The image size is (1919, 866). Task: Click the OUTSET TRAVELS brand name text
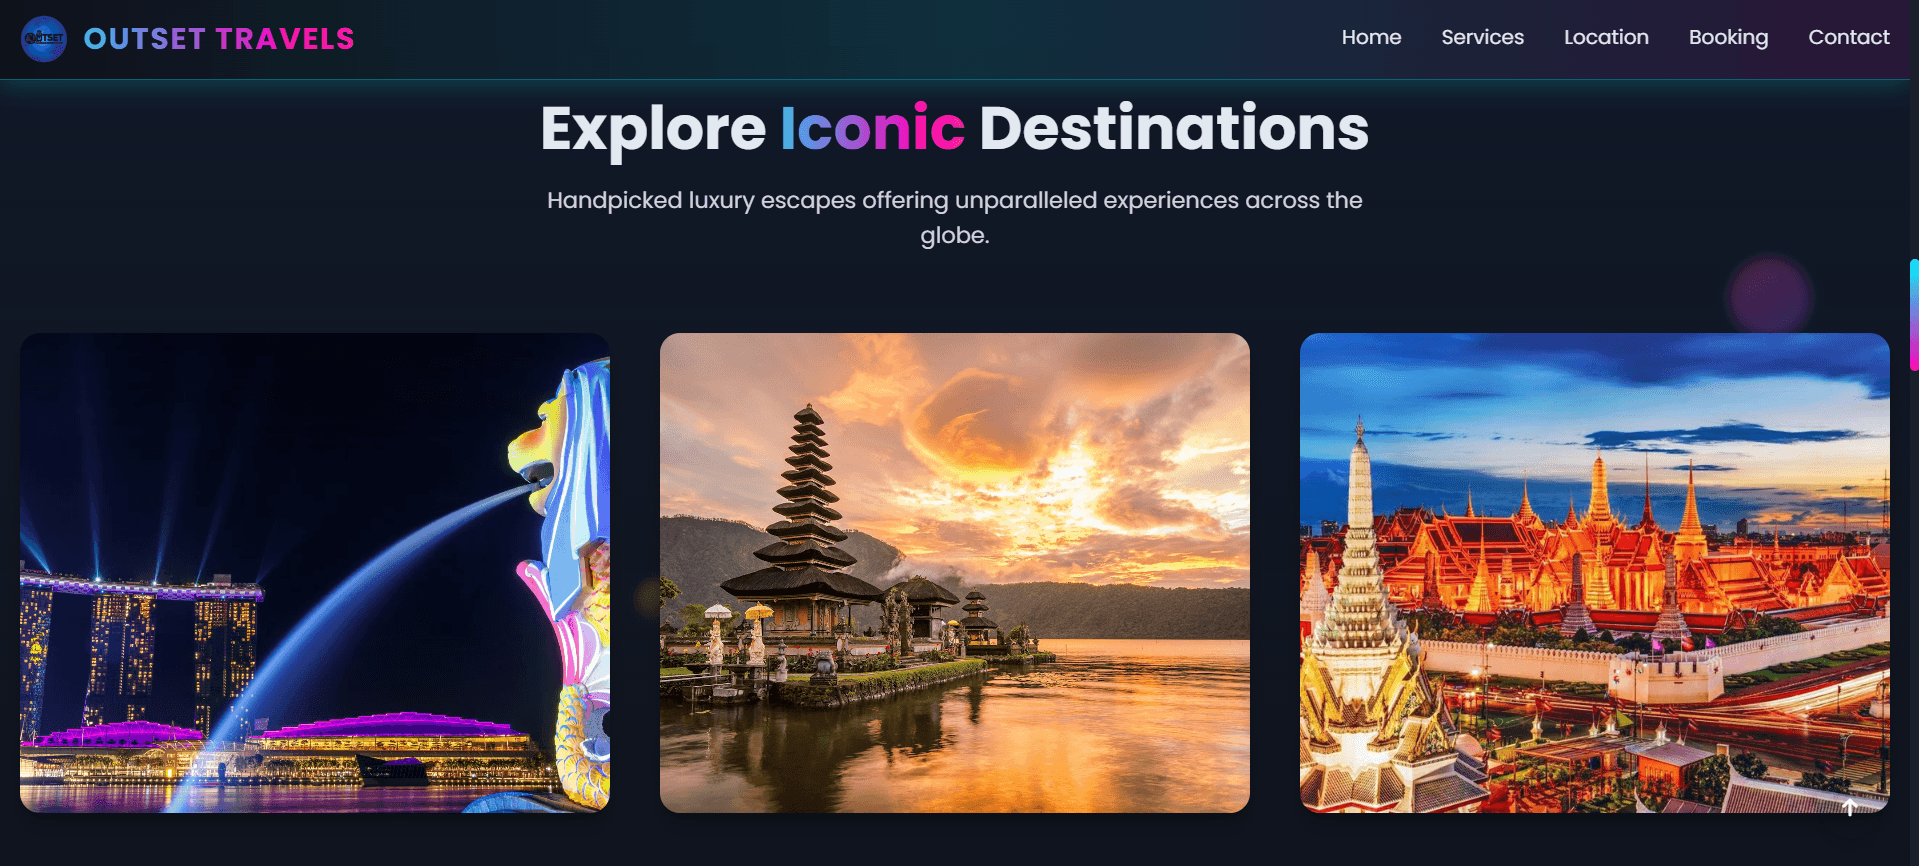point(219,39)
